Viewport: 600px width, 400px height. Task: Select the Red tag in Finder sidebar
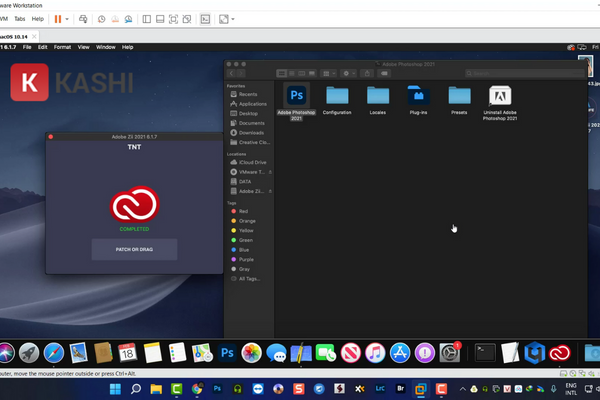(x=243, y=211)
